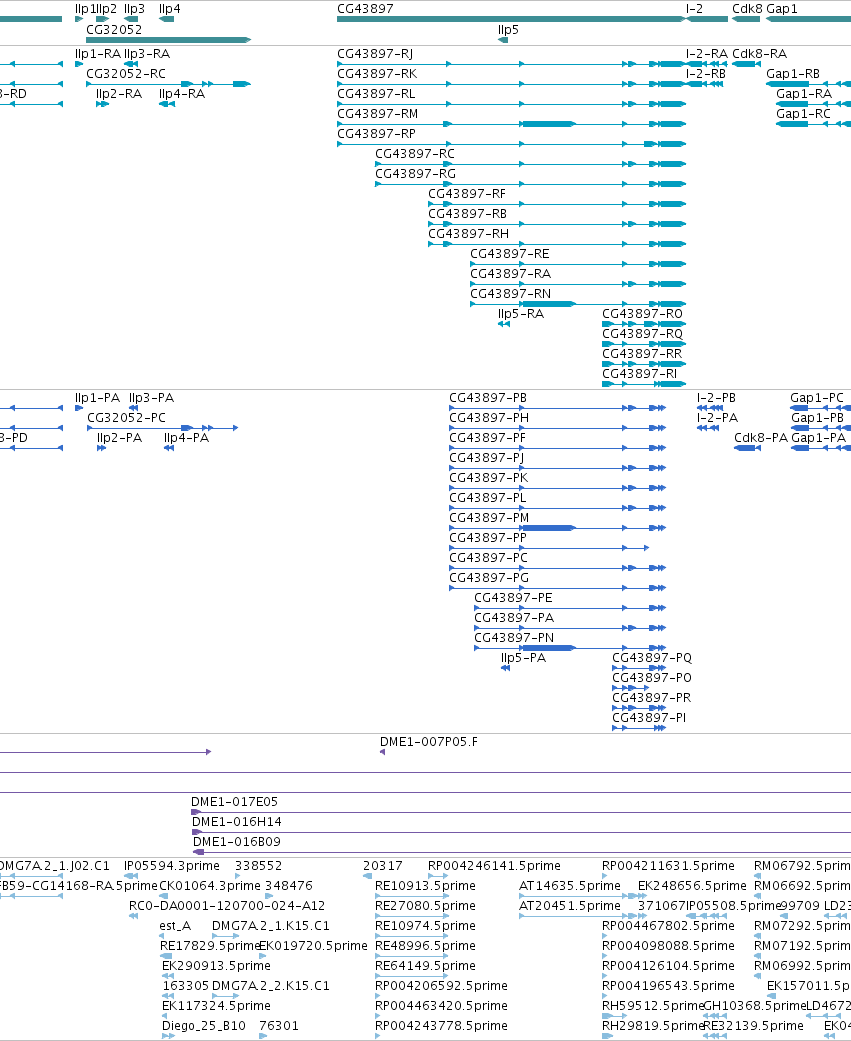Select the Gap1 gene label
Image resolution: width=851 pixels, height=1041 pixels.
[x=782, y=9]
